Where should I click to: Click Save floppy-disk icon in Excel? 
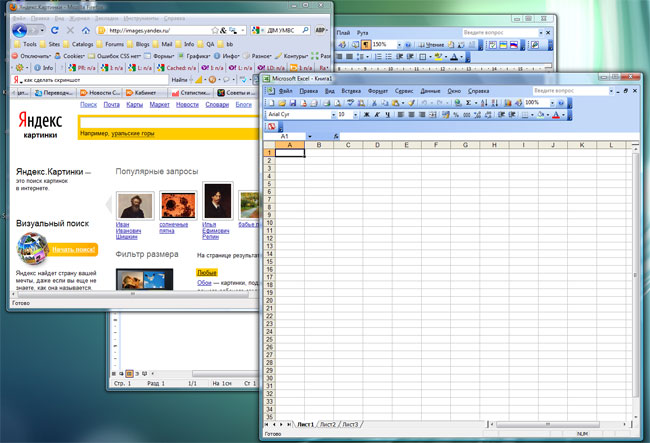tap(293, 103)
